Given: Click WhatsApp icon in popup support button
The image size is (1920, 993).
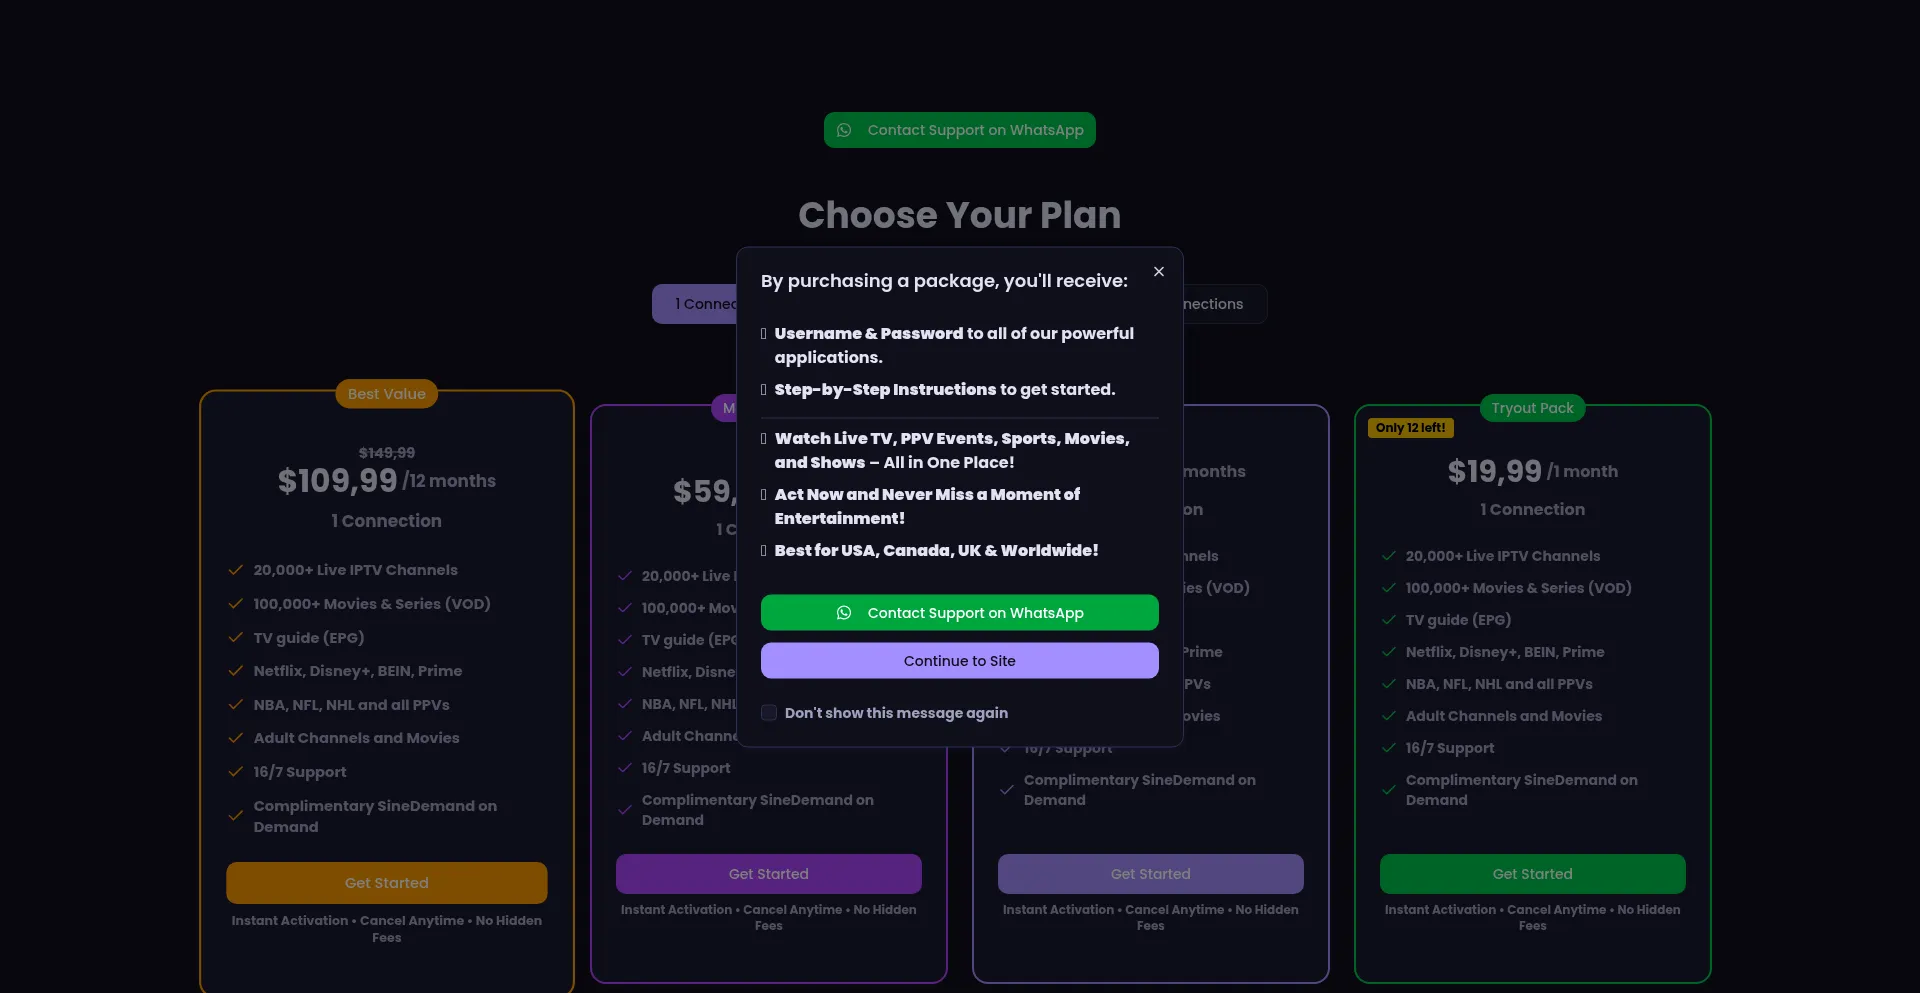Looking at the screenshot, I should tap(844, 613).
